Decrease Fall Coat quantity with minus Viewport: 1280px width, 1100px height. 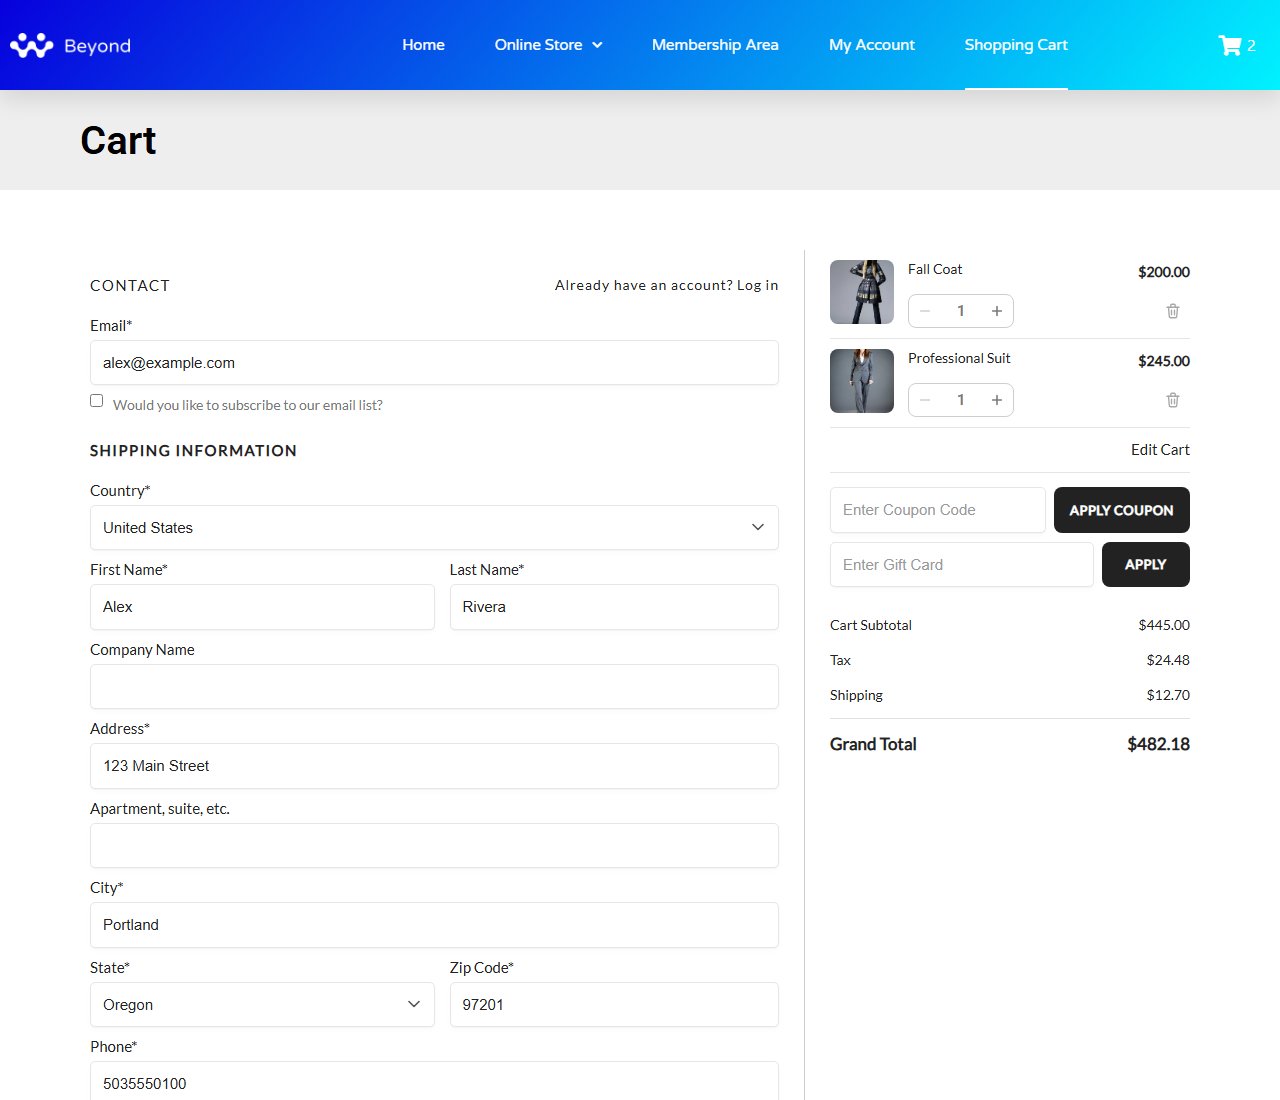tap(925, 311)
